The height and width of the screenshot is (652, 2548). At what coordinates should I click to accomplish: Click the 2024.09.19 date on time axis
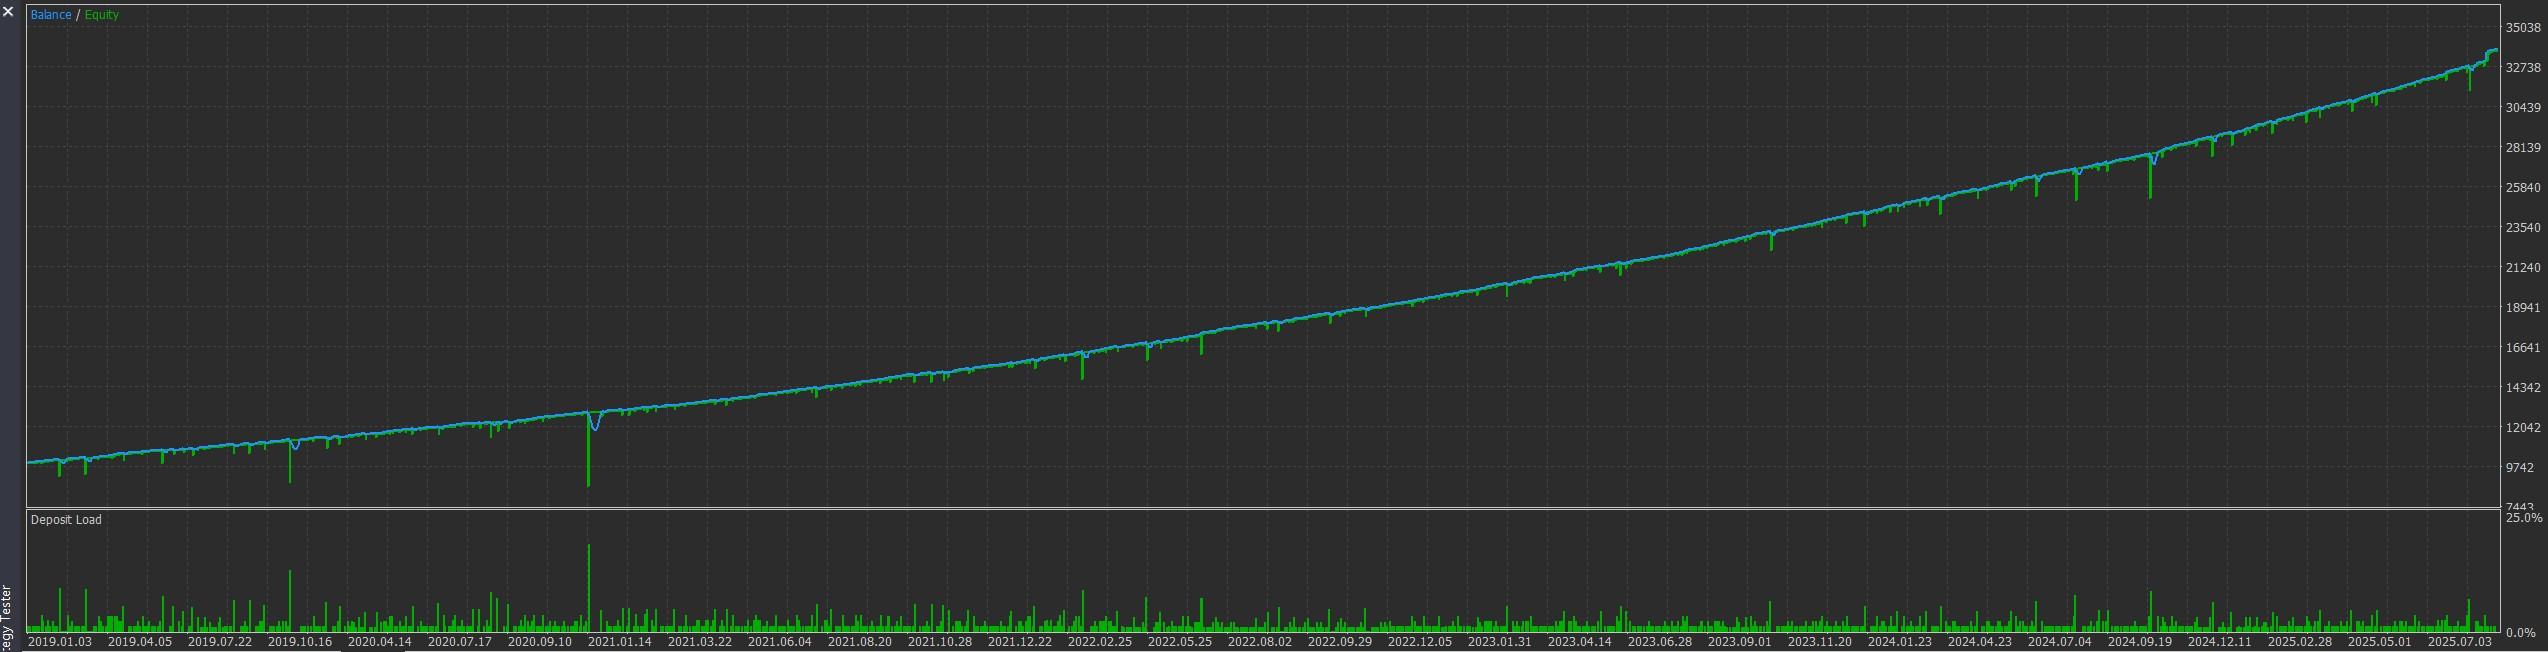coord(2140,641)
